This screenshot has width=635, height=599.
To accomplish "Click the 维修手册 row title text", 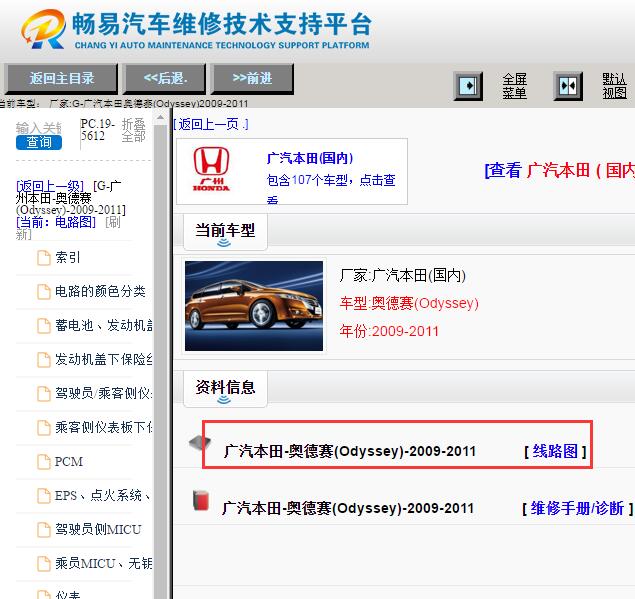I will pyautogui.click(x=348, y=508).
